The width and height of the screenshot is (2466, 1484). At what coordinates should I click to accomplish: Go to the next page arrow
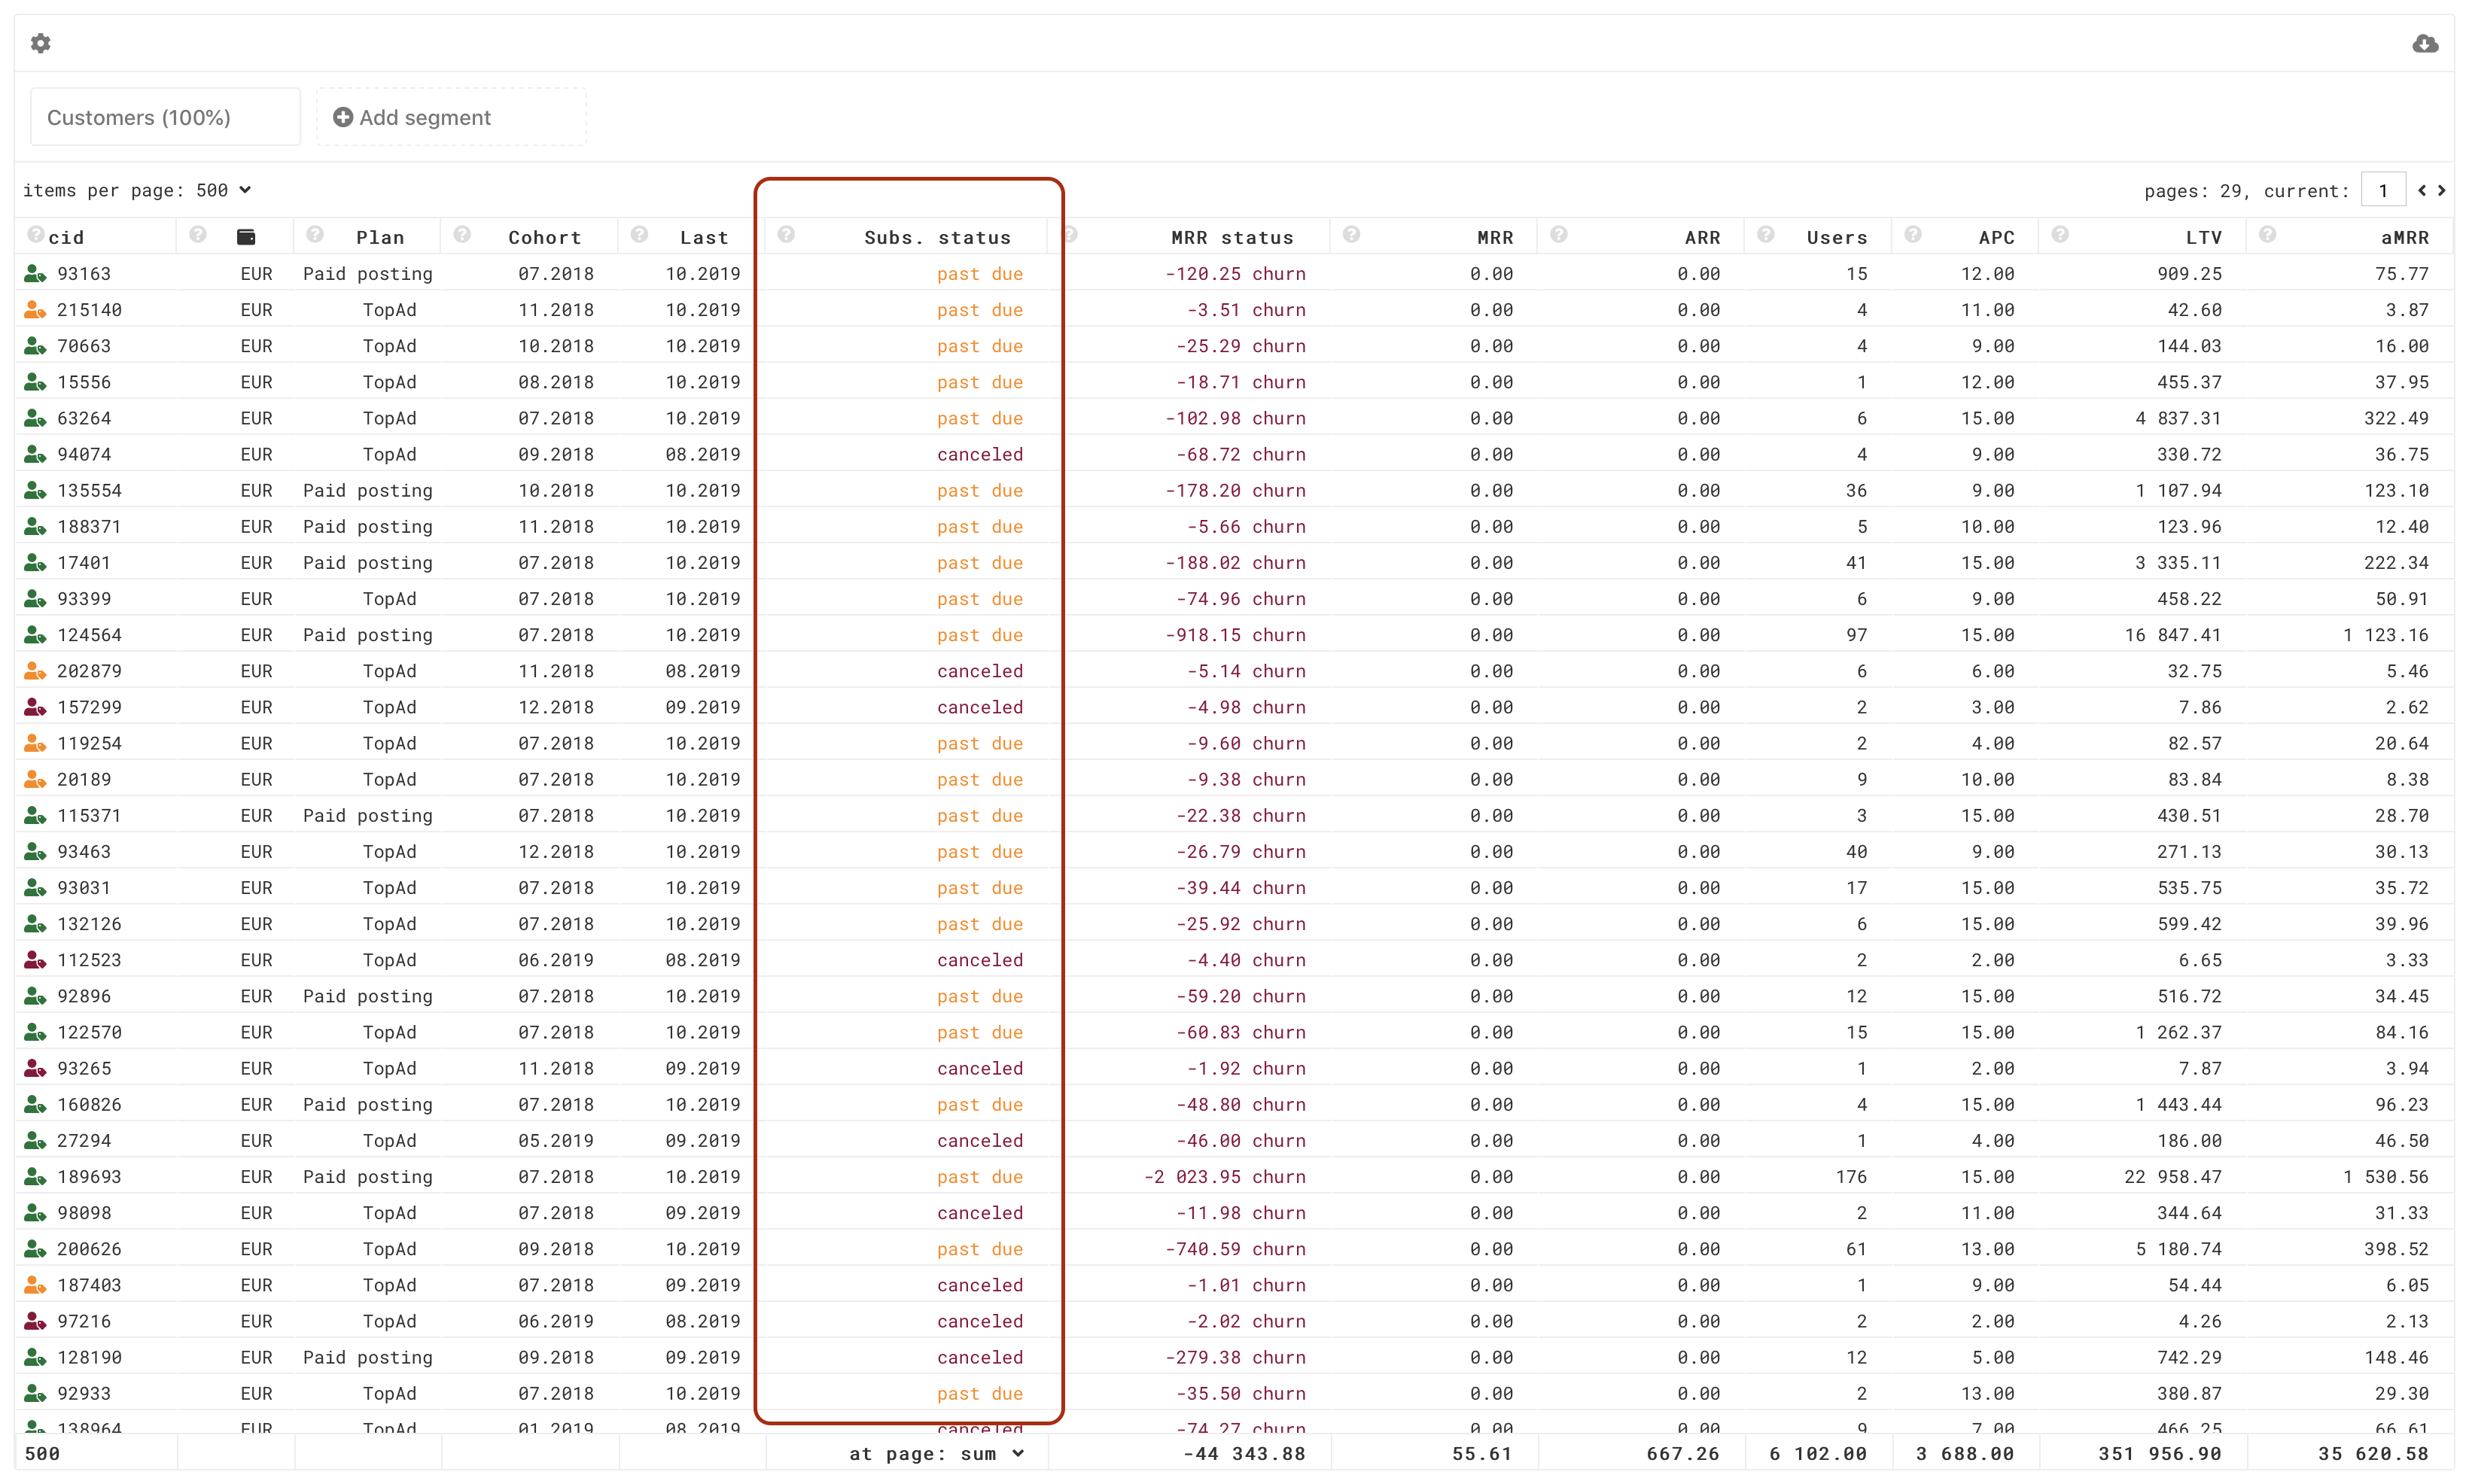point(2441,190)
